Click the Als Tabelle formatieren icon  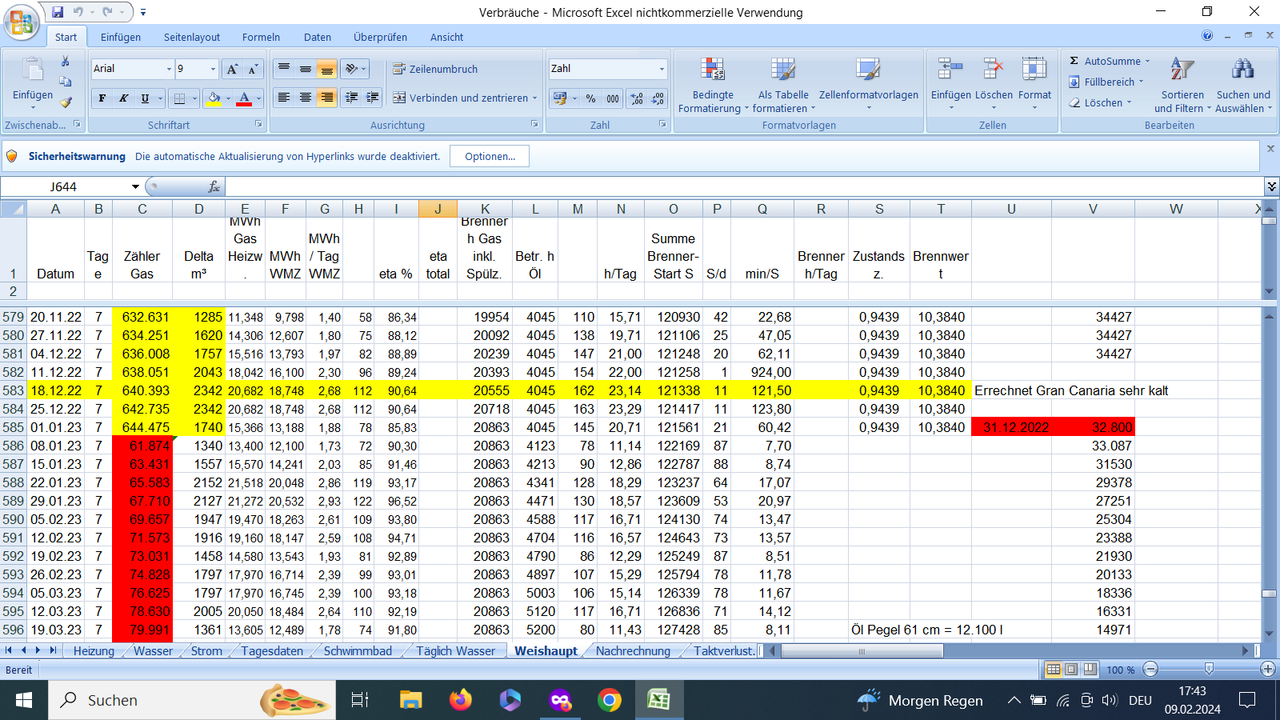click(783, 70)
